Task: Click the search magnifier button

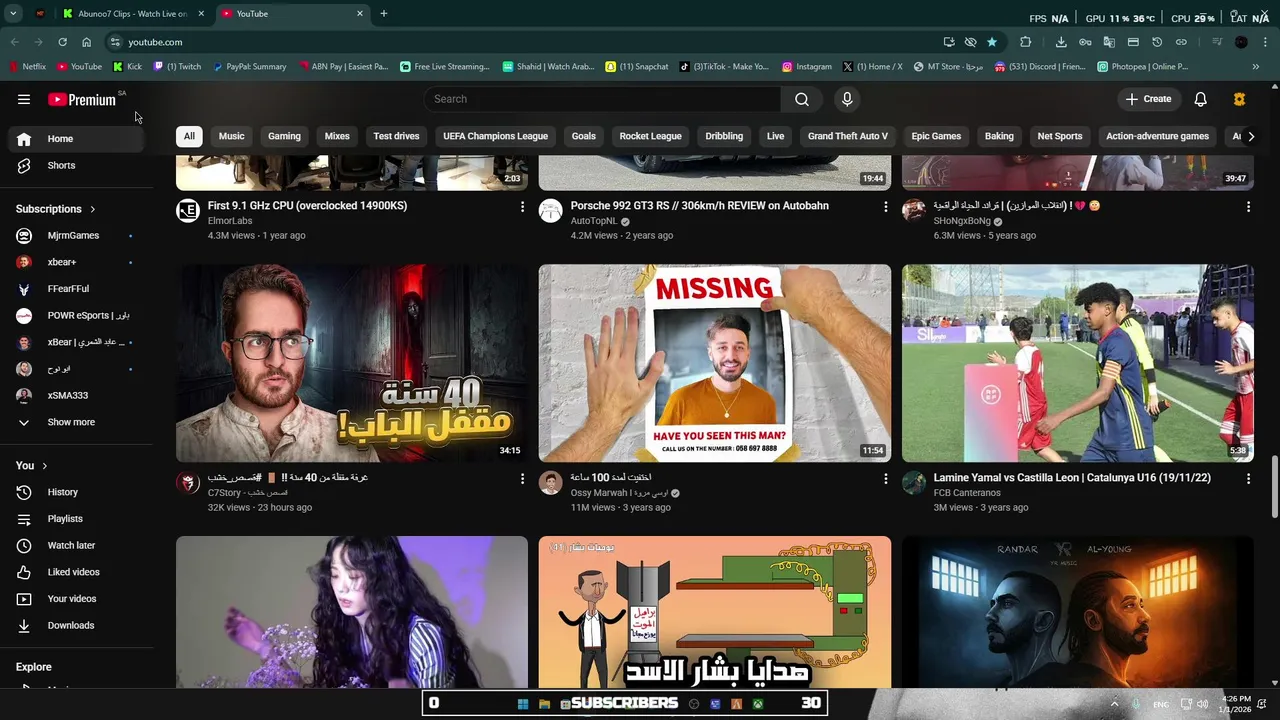Action: click(x=802, y=99)
